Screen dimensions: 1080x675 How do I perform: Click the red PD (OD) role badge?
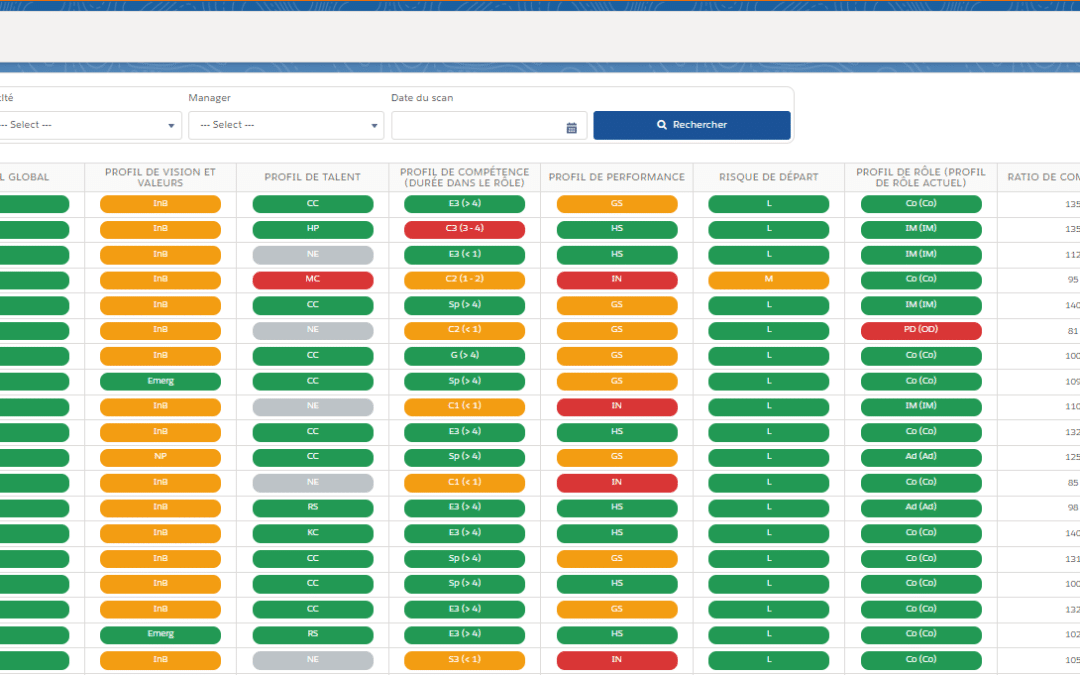tap(921, 330)
